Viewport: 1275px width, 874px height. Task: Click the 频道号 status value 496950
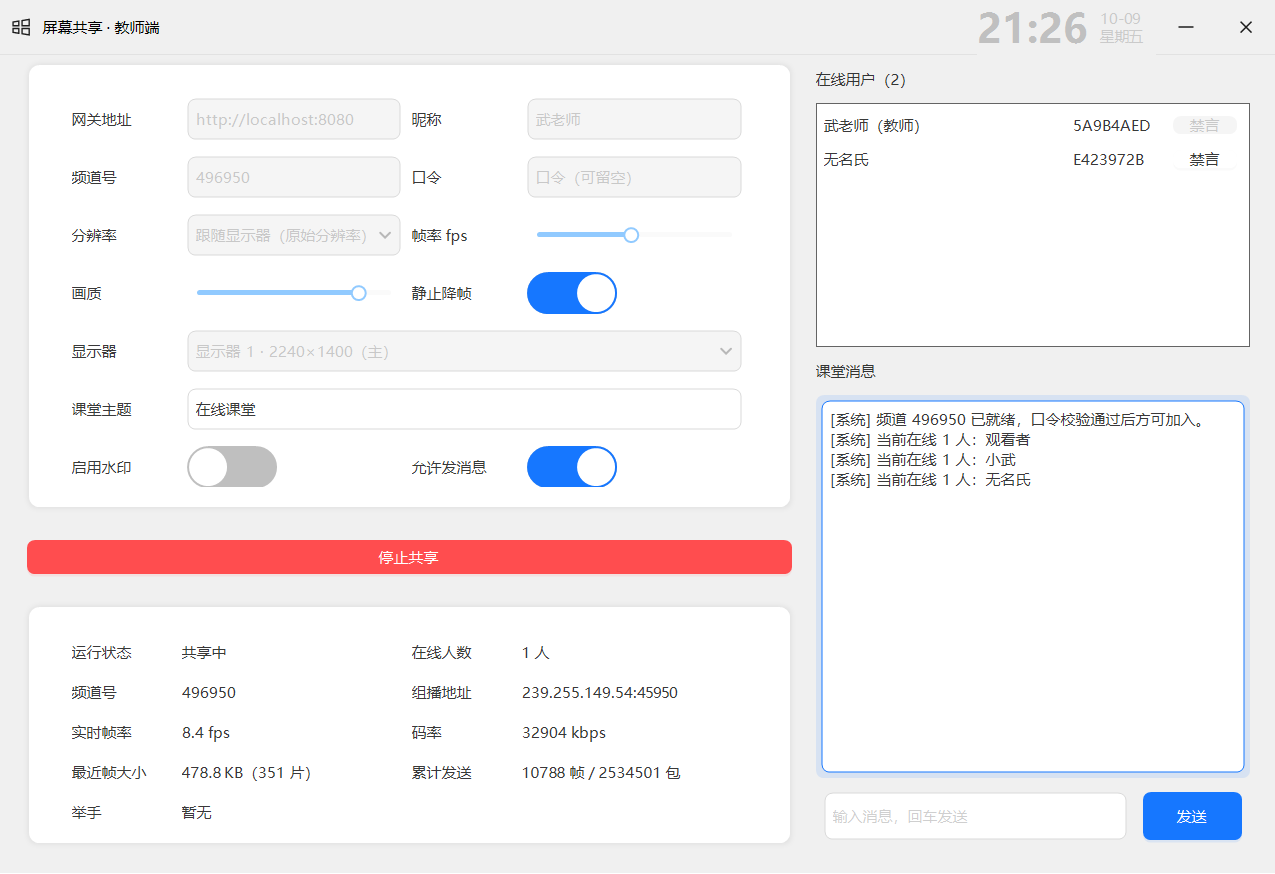coord(209,693)
